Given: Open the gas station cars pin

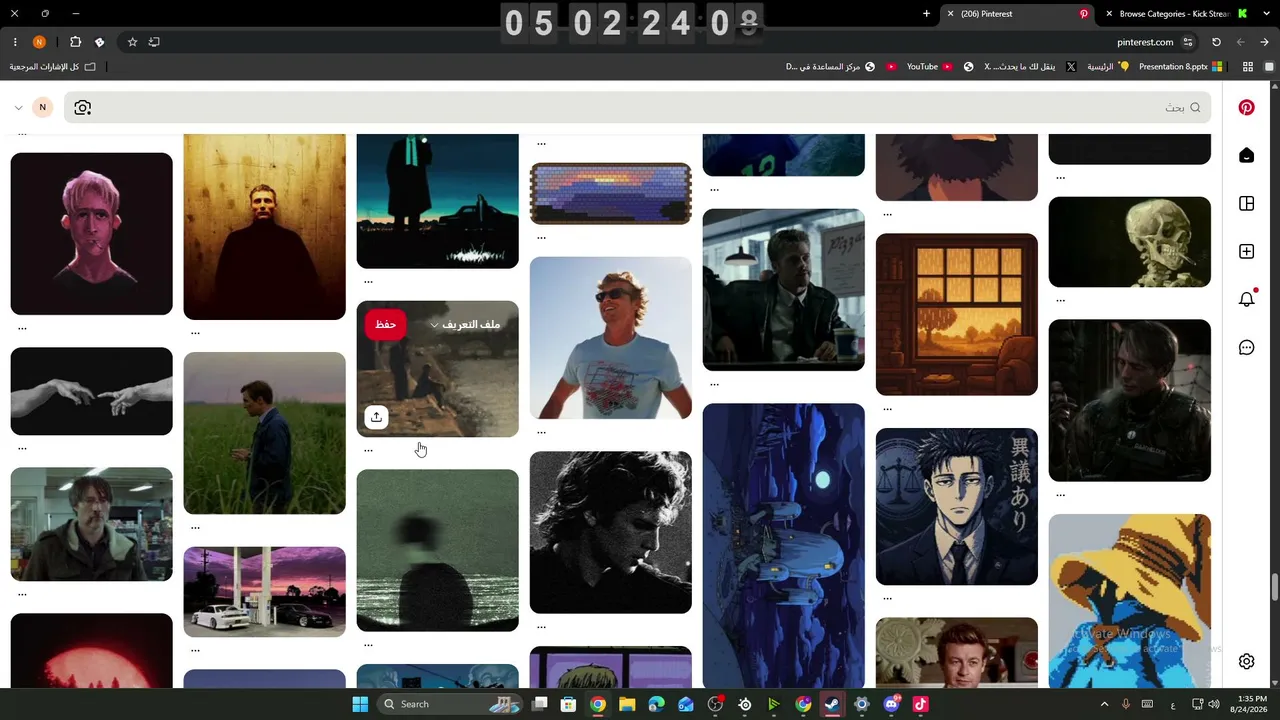Looking at the screenshot, I should (264, 592).
